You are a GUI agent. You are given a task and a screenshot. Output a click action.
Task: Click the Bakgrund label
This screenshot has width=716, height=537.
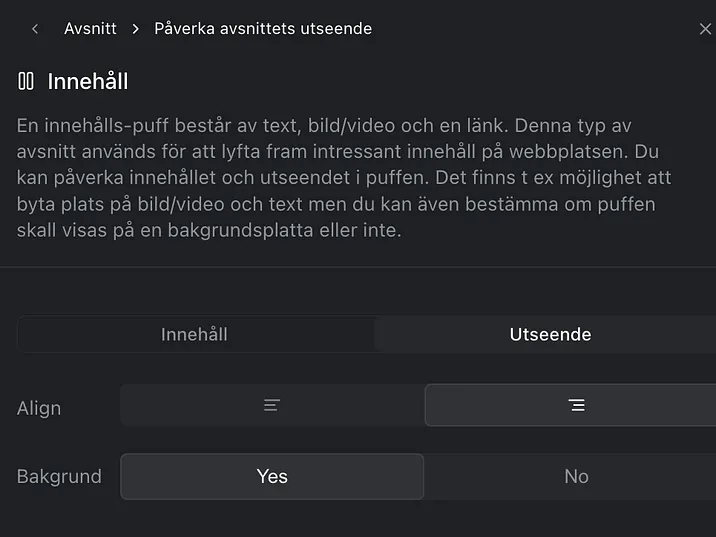59,476
